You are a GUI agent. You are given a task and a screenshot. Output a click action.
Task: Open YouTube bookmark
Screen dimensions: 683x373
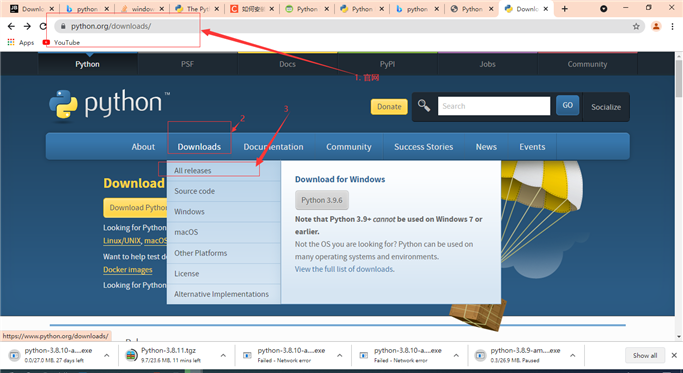(61, 42)
